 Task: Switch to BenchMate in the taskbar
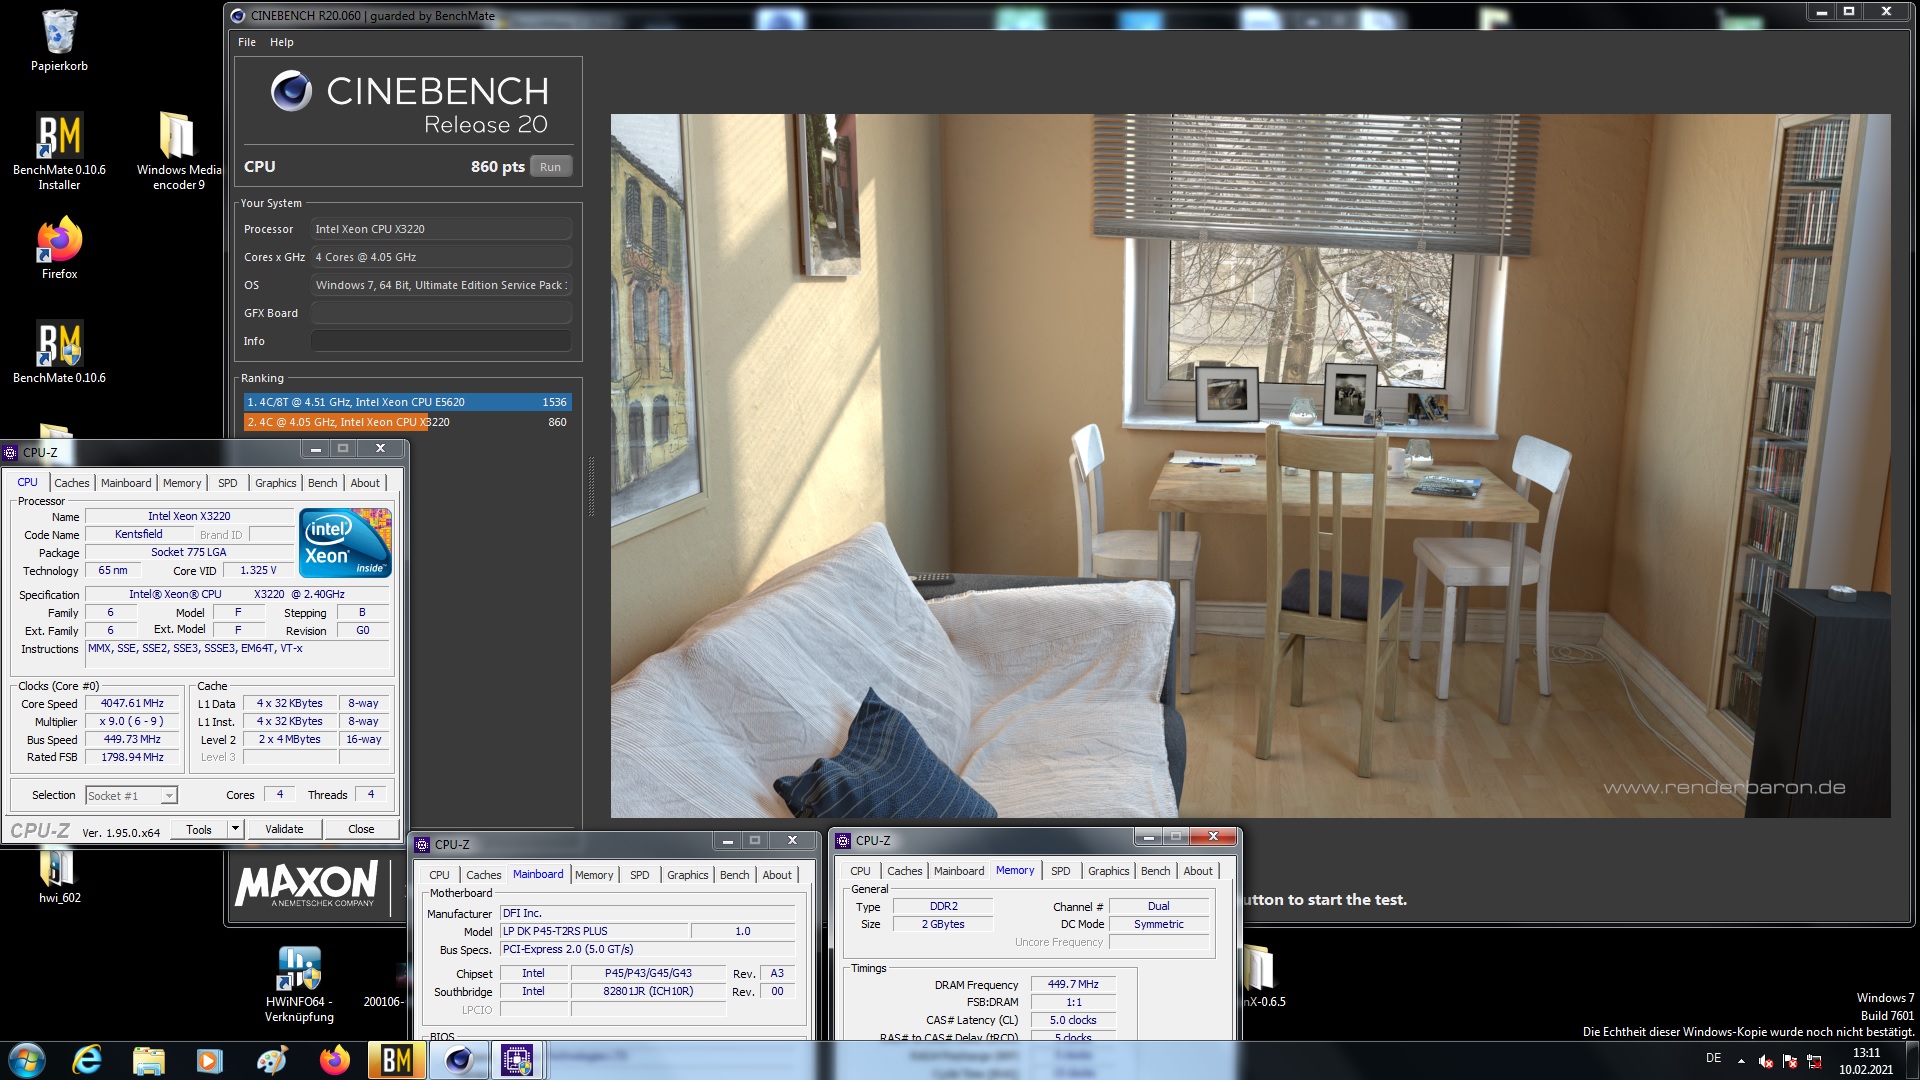pyautogui.click(x=396, y=1060)
